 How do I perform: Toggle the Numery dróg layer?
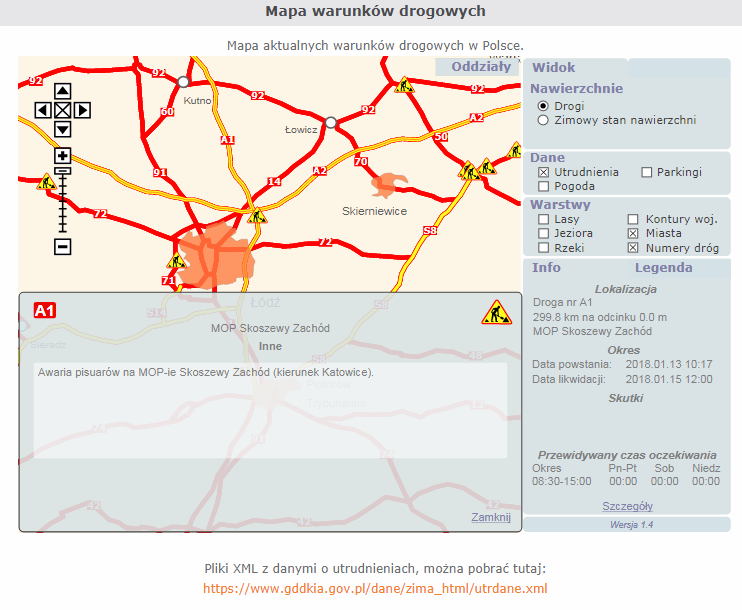(633, 247)
